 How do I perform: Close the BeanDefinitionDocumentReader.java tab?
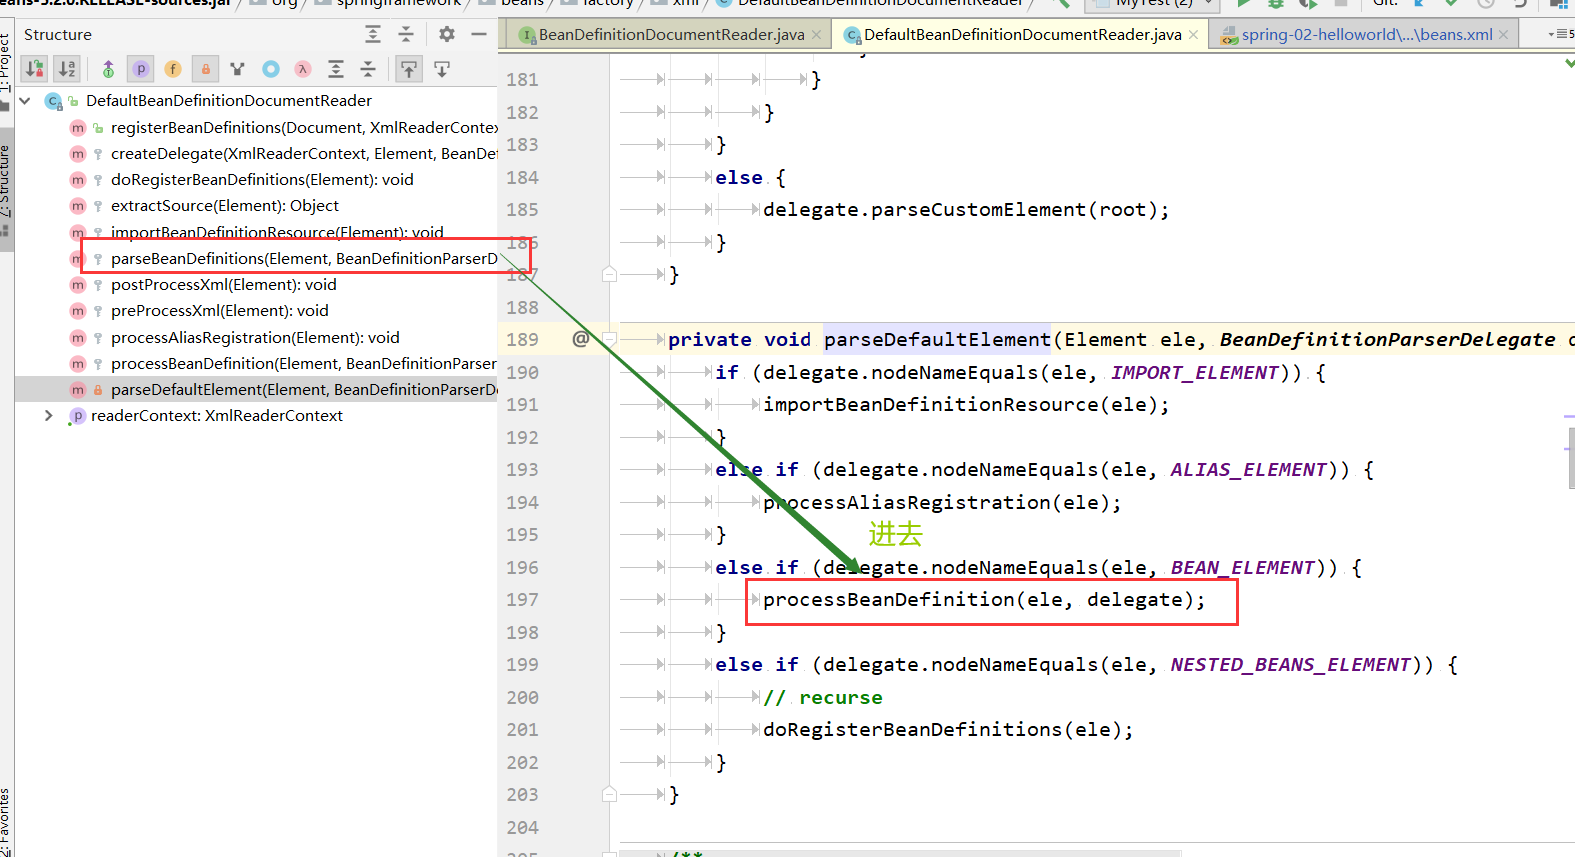pyautogui.click(x=817, y=35)
